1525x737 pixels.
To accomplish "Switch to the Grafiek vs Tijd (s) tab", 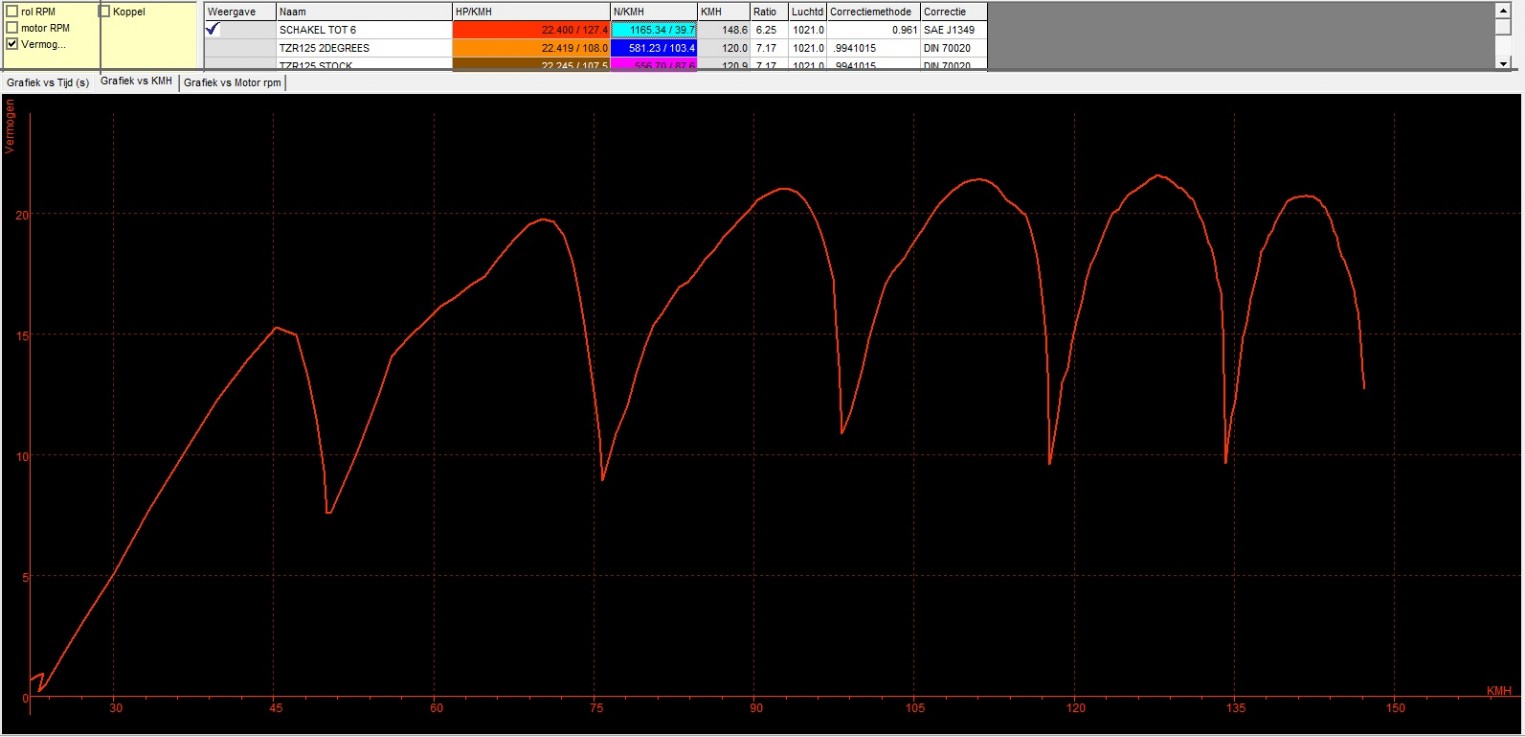I will tap(47, 83).
